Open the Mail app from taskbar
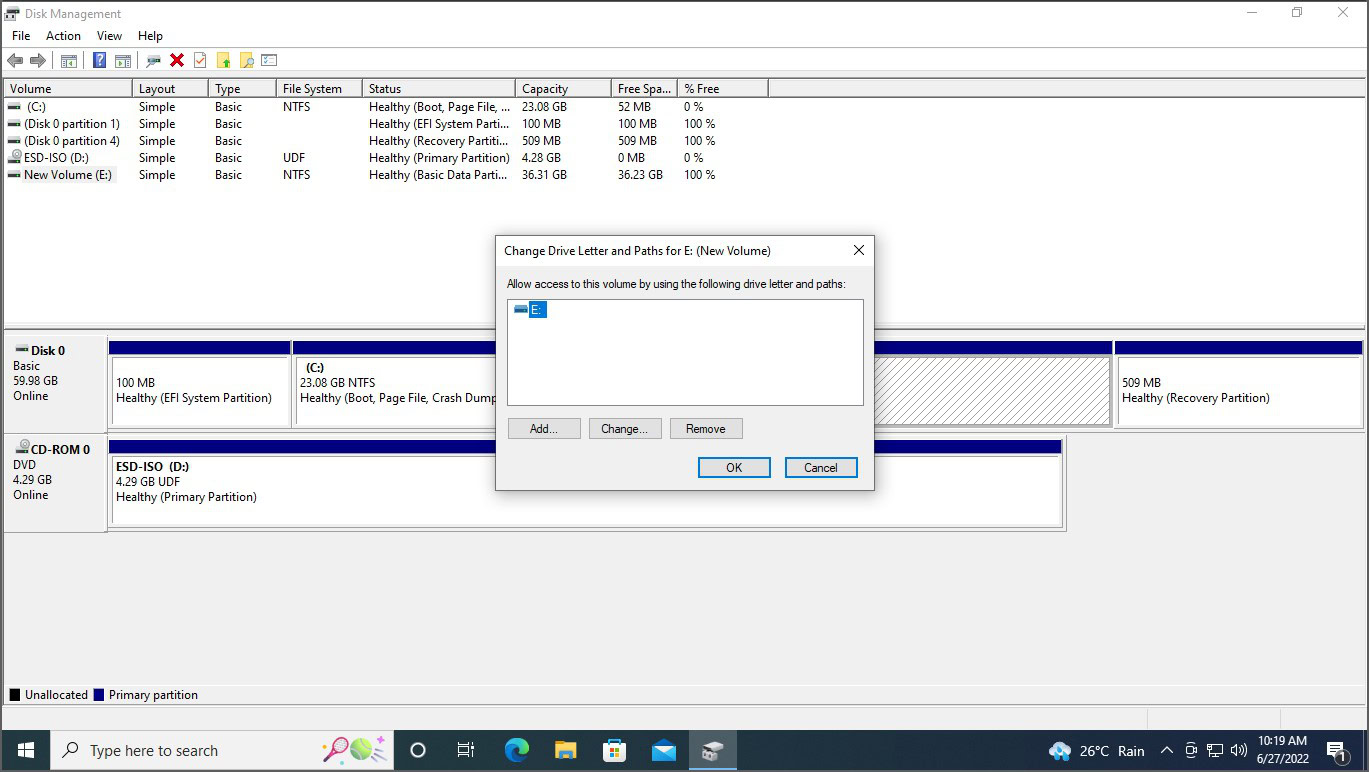Screen dimensions: 1369x772 click(x=663, y=750)
